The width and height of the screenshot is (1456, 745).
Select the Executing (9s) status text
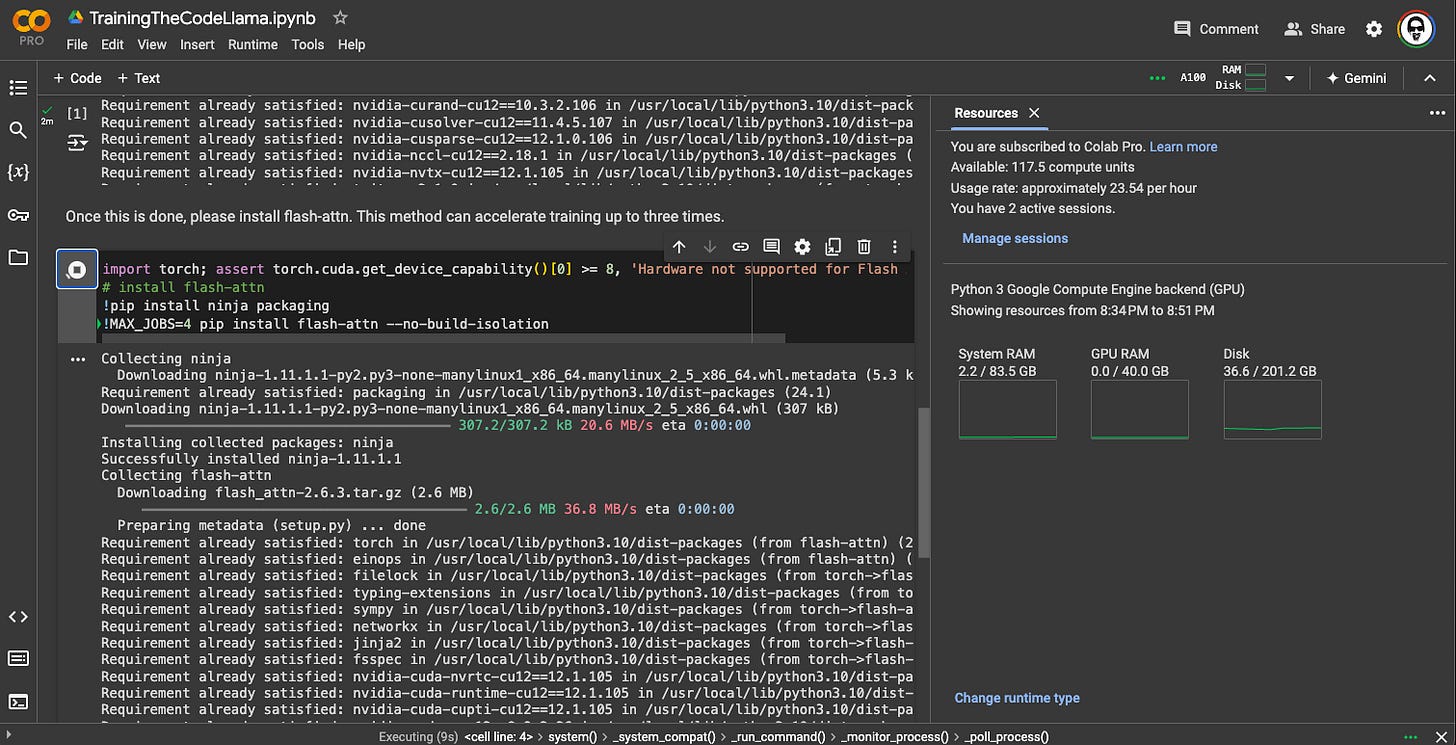pyautogui.click(x=418, y=737)
